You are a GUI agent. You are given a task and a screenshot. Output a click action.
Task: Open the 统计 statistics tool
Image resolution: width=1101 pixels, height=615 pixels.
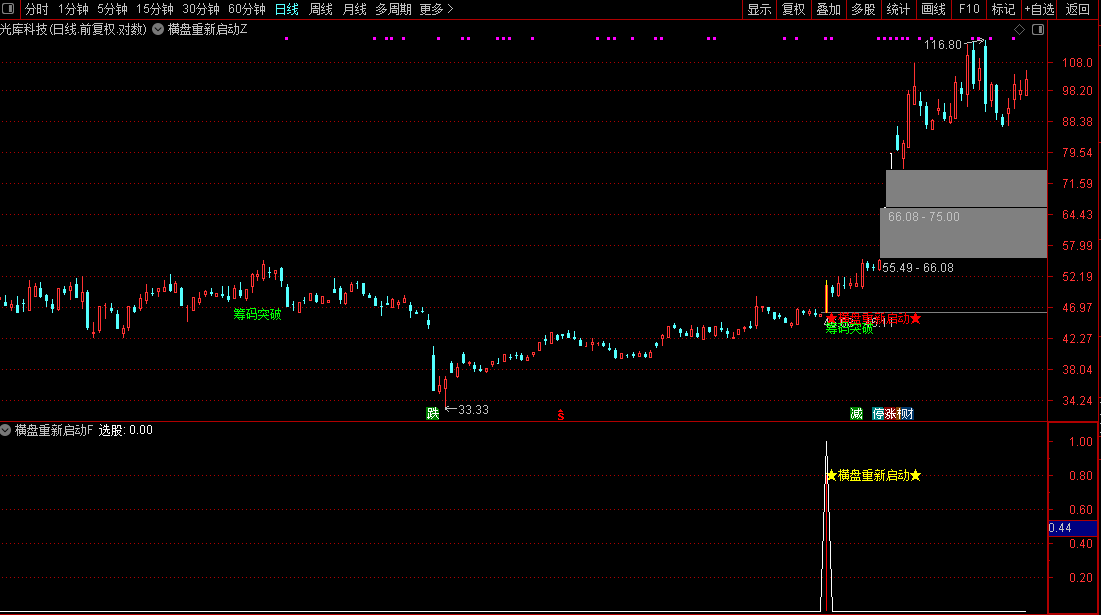click(898, 9)
